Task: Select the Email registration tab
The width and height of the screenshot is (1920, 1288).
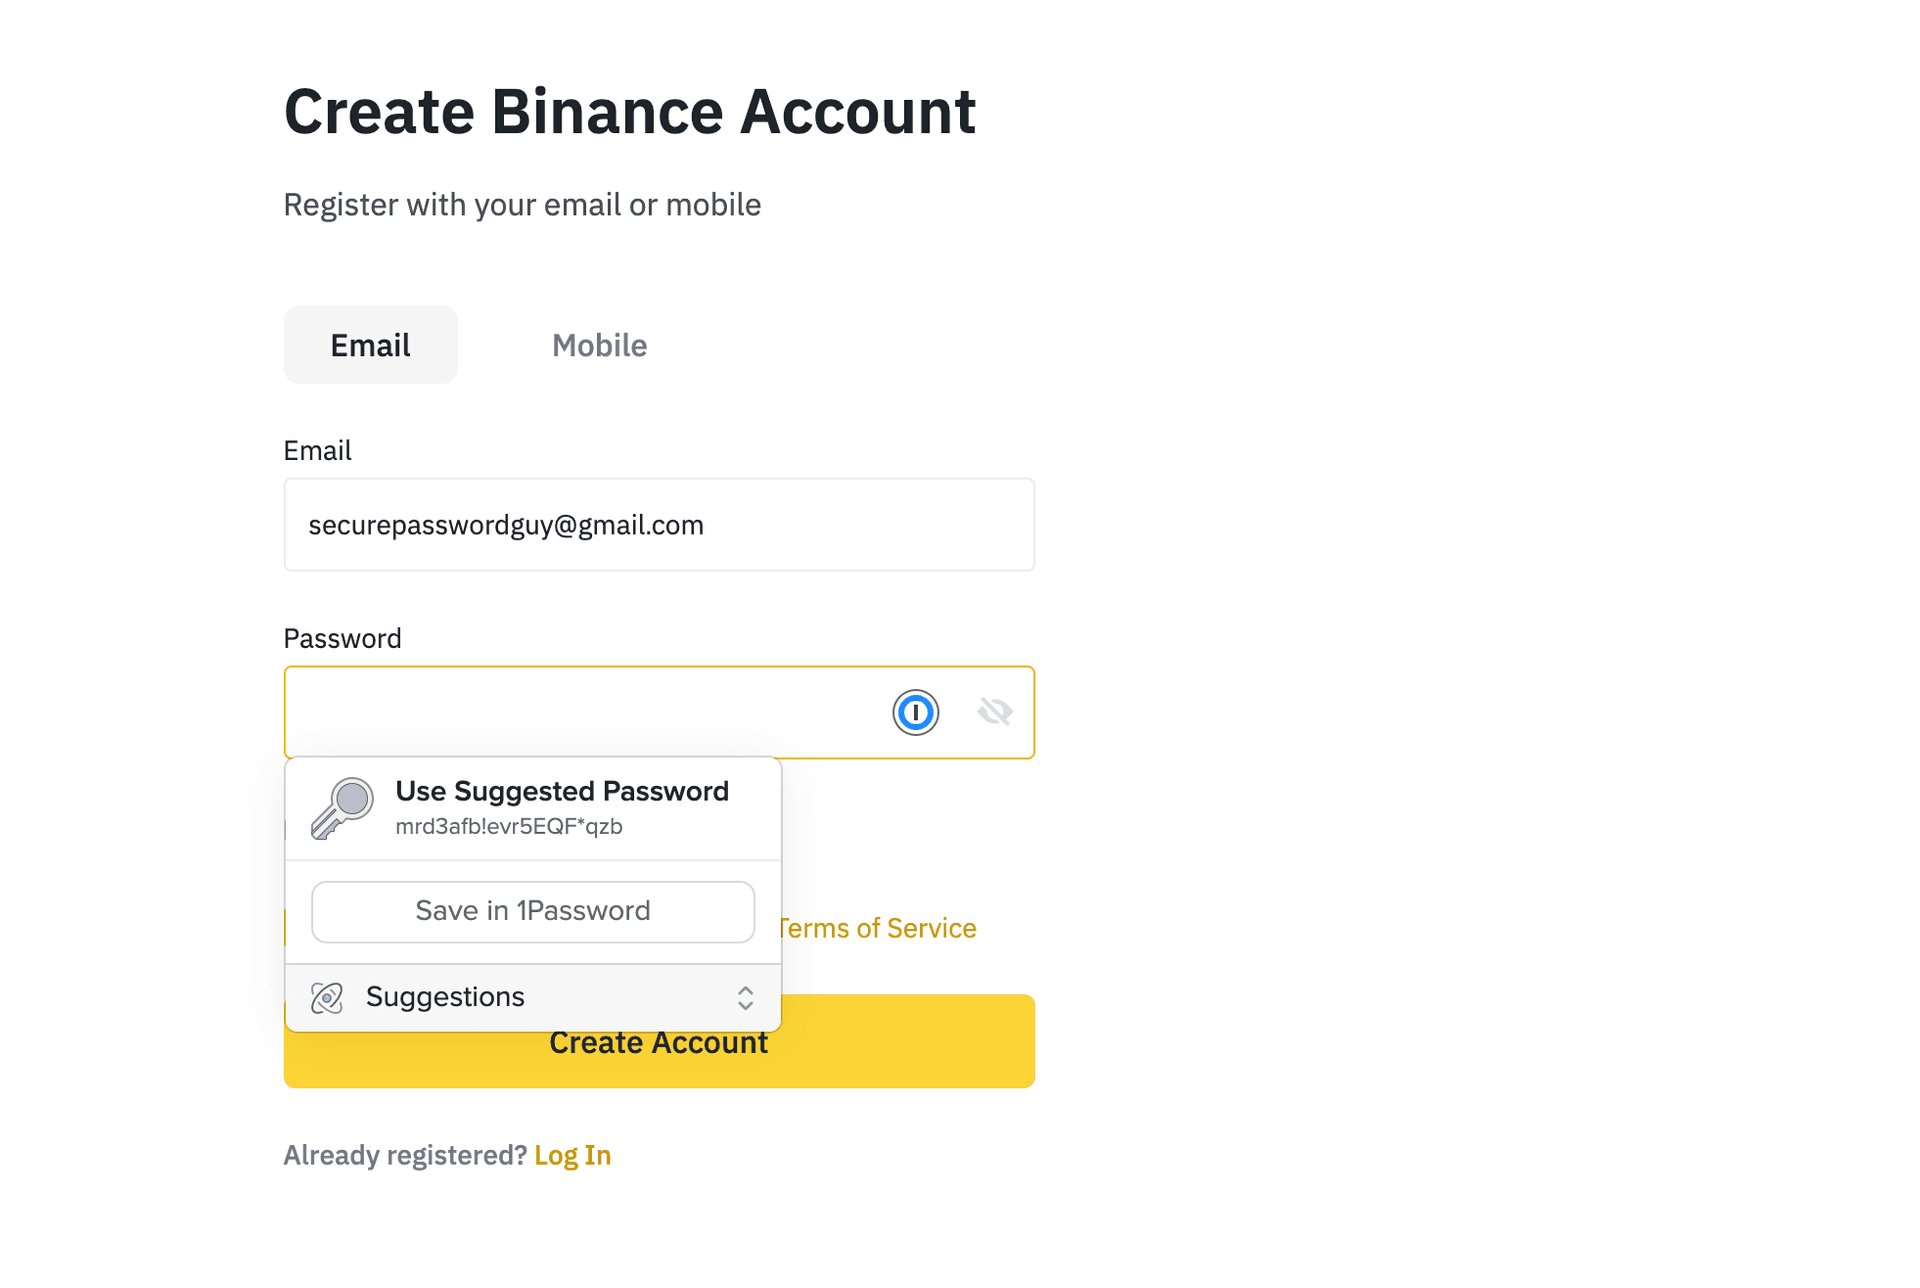Action: click(371, 344)
